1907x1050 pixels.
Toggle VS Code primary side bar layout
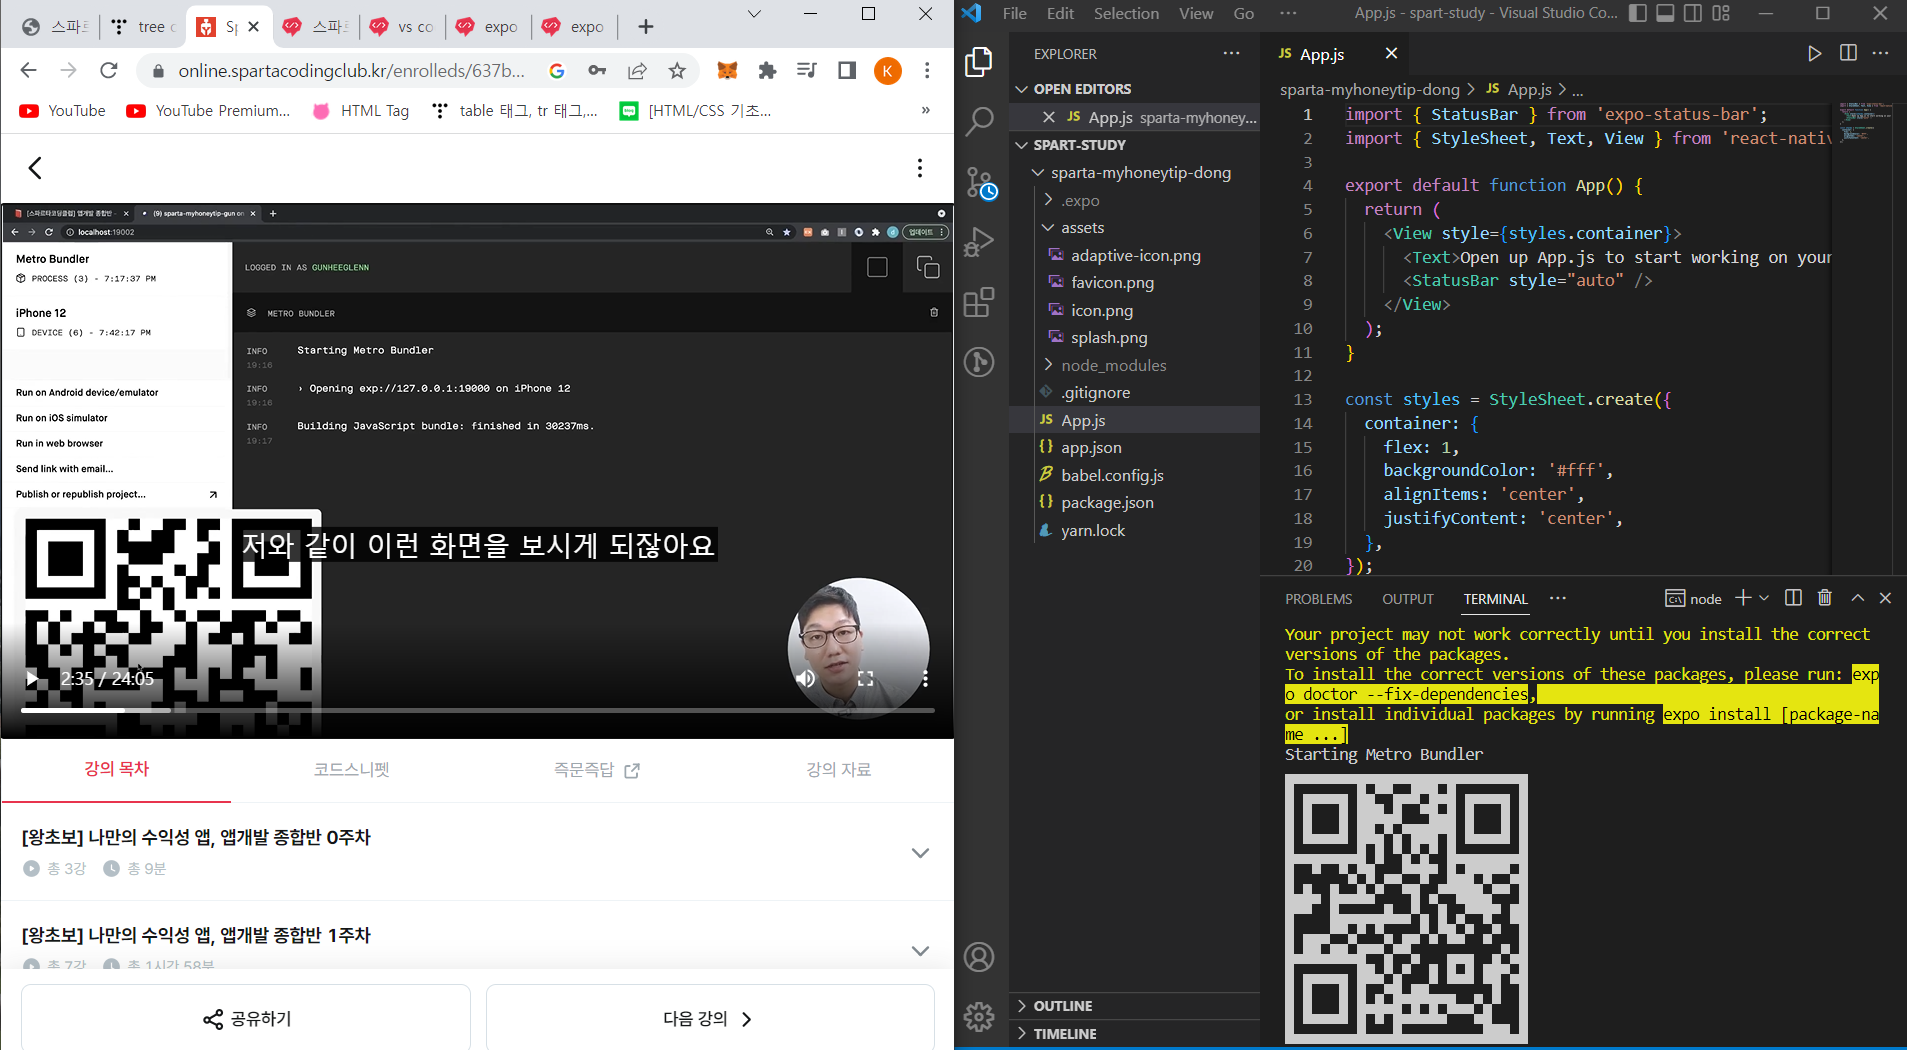tap(1638, 13)
